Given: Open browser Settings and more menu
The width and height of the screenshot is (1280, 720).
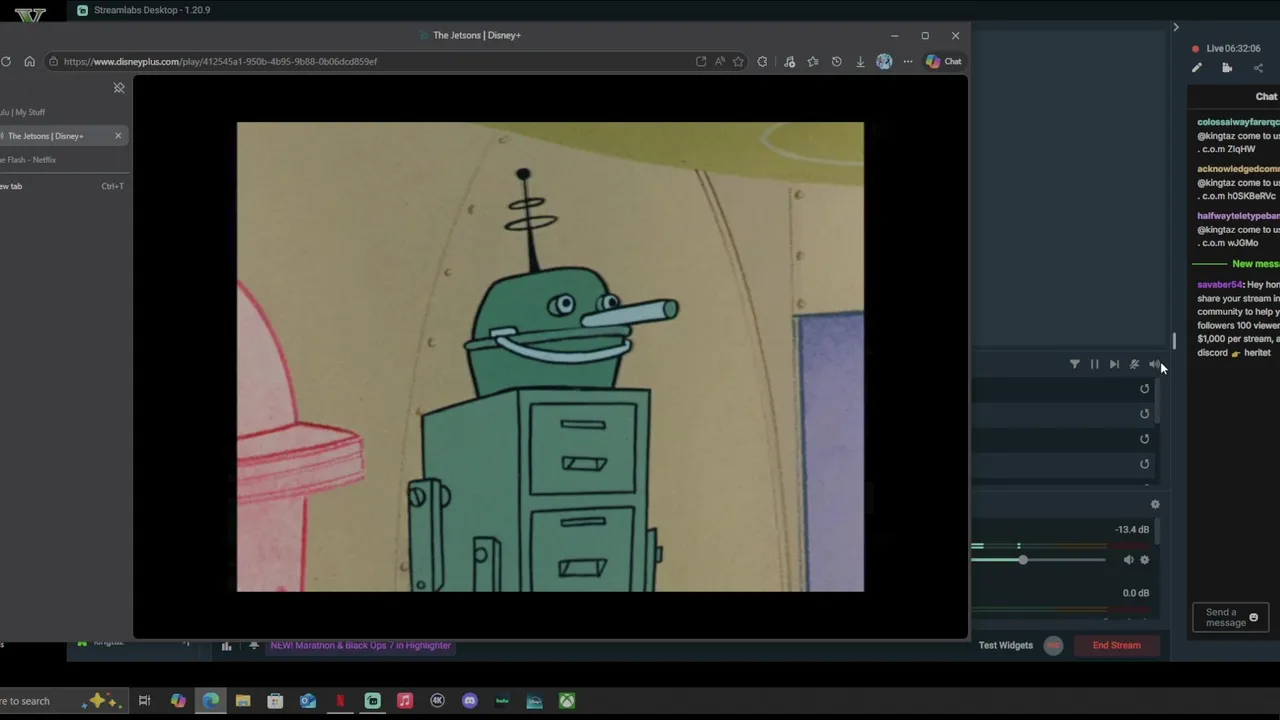Looking at the screenshot, I should (908, 62).
